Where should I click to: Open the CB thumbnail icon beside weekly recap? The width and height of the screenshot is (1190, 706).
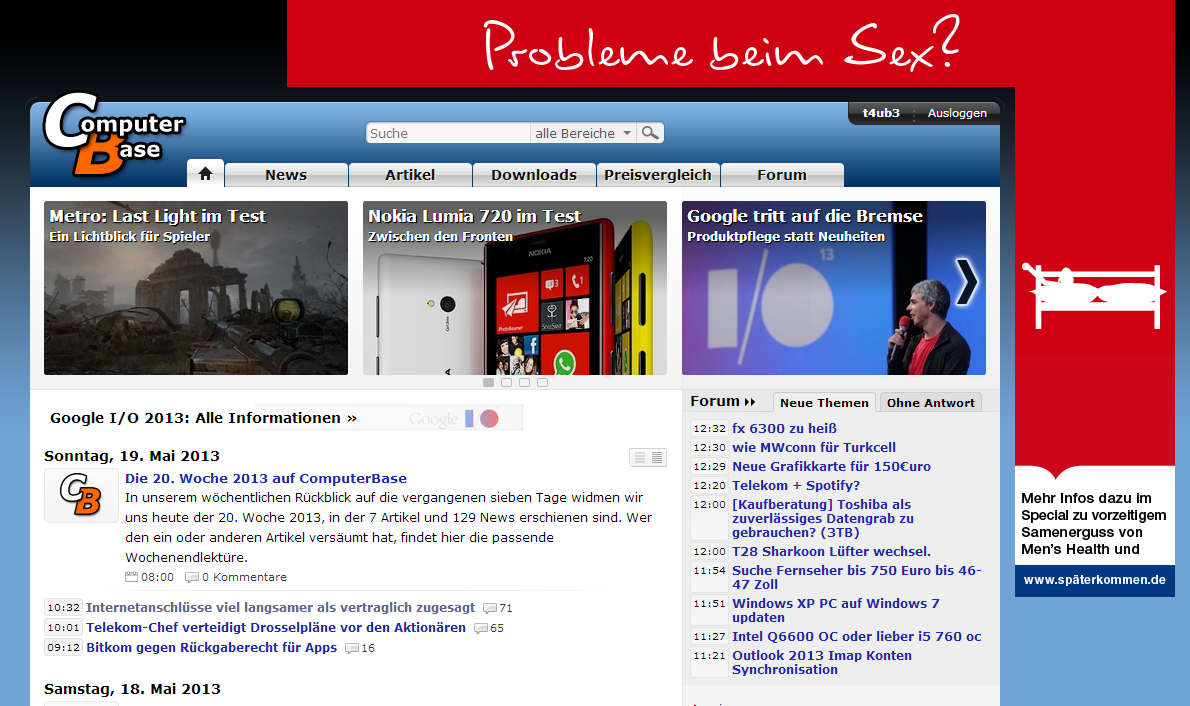(x=81, y=496)
